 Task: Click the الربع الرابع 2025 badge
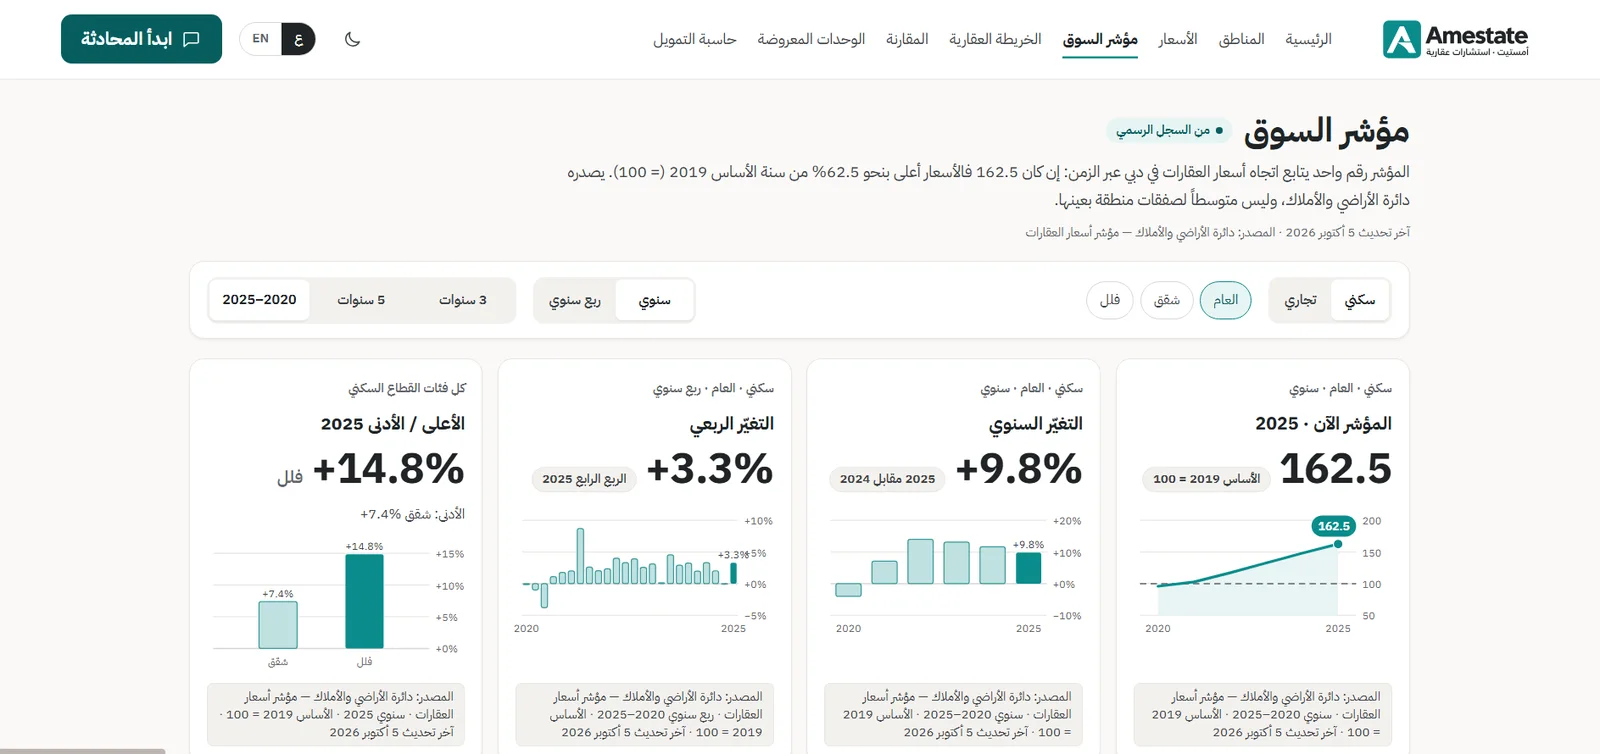point(584,479)
